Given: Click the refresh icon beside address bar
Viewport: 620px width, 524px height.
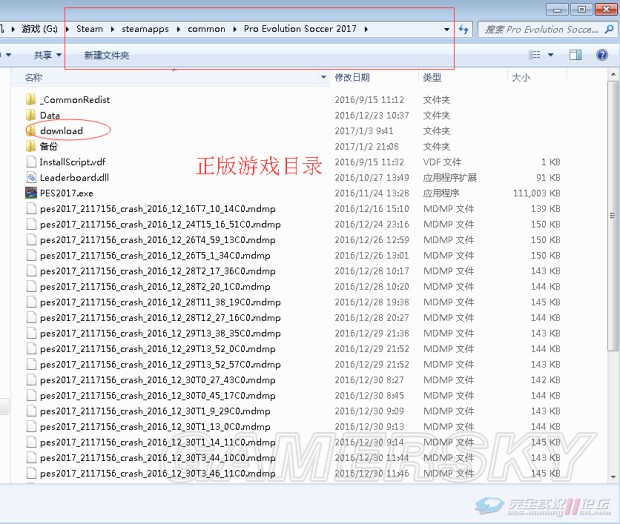Looking at the screenshot, I should [463, 30].
